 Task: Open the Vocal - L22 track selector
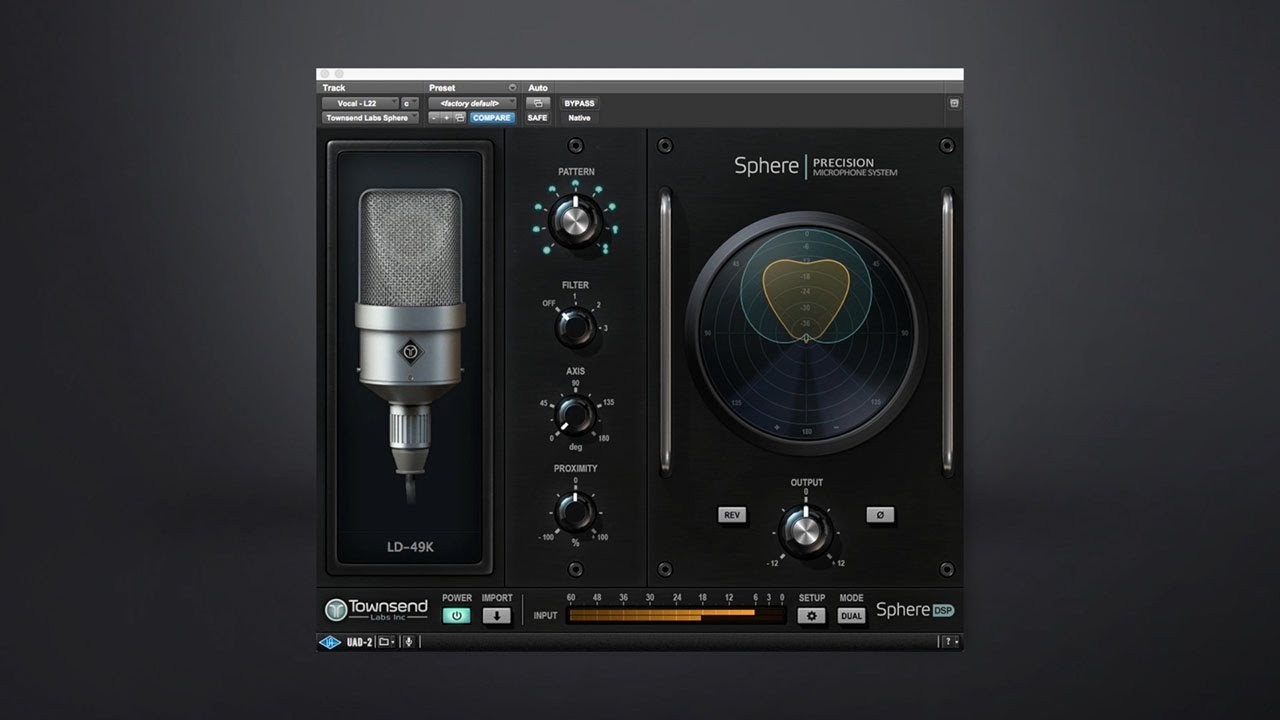(360, 103)
